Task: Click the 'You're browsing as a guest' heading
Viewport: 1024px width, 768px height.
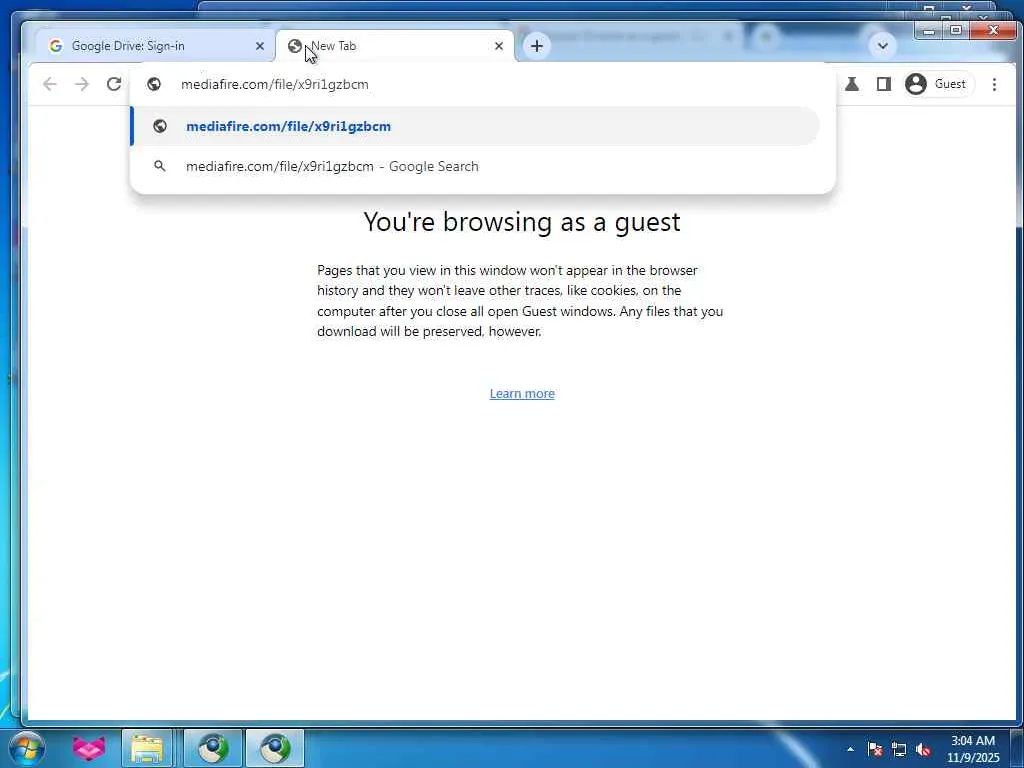Action: tap(522, 222)
